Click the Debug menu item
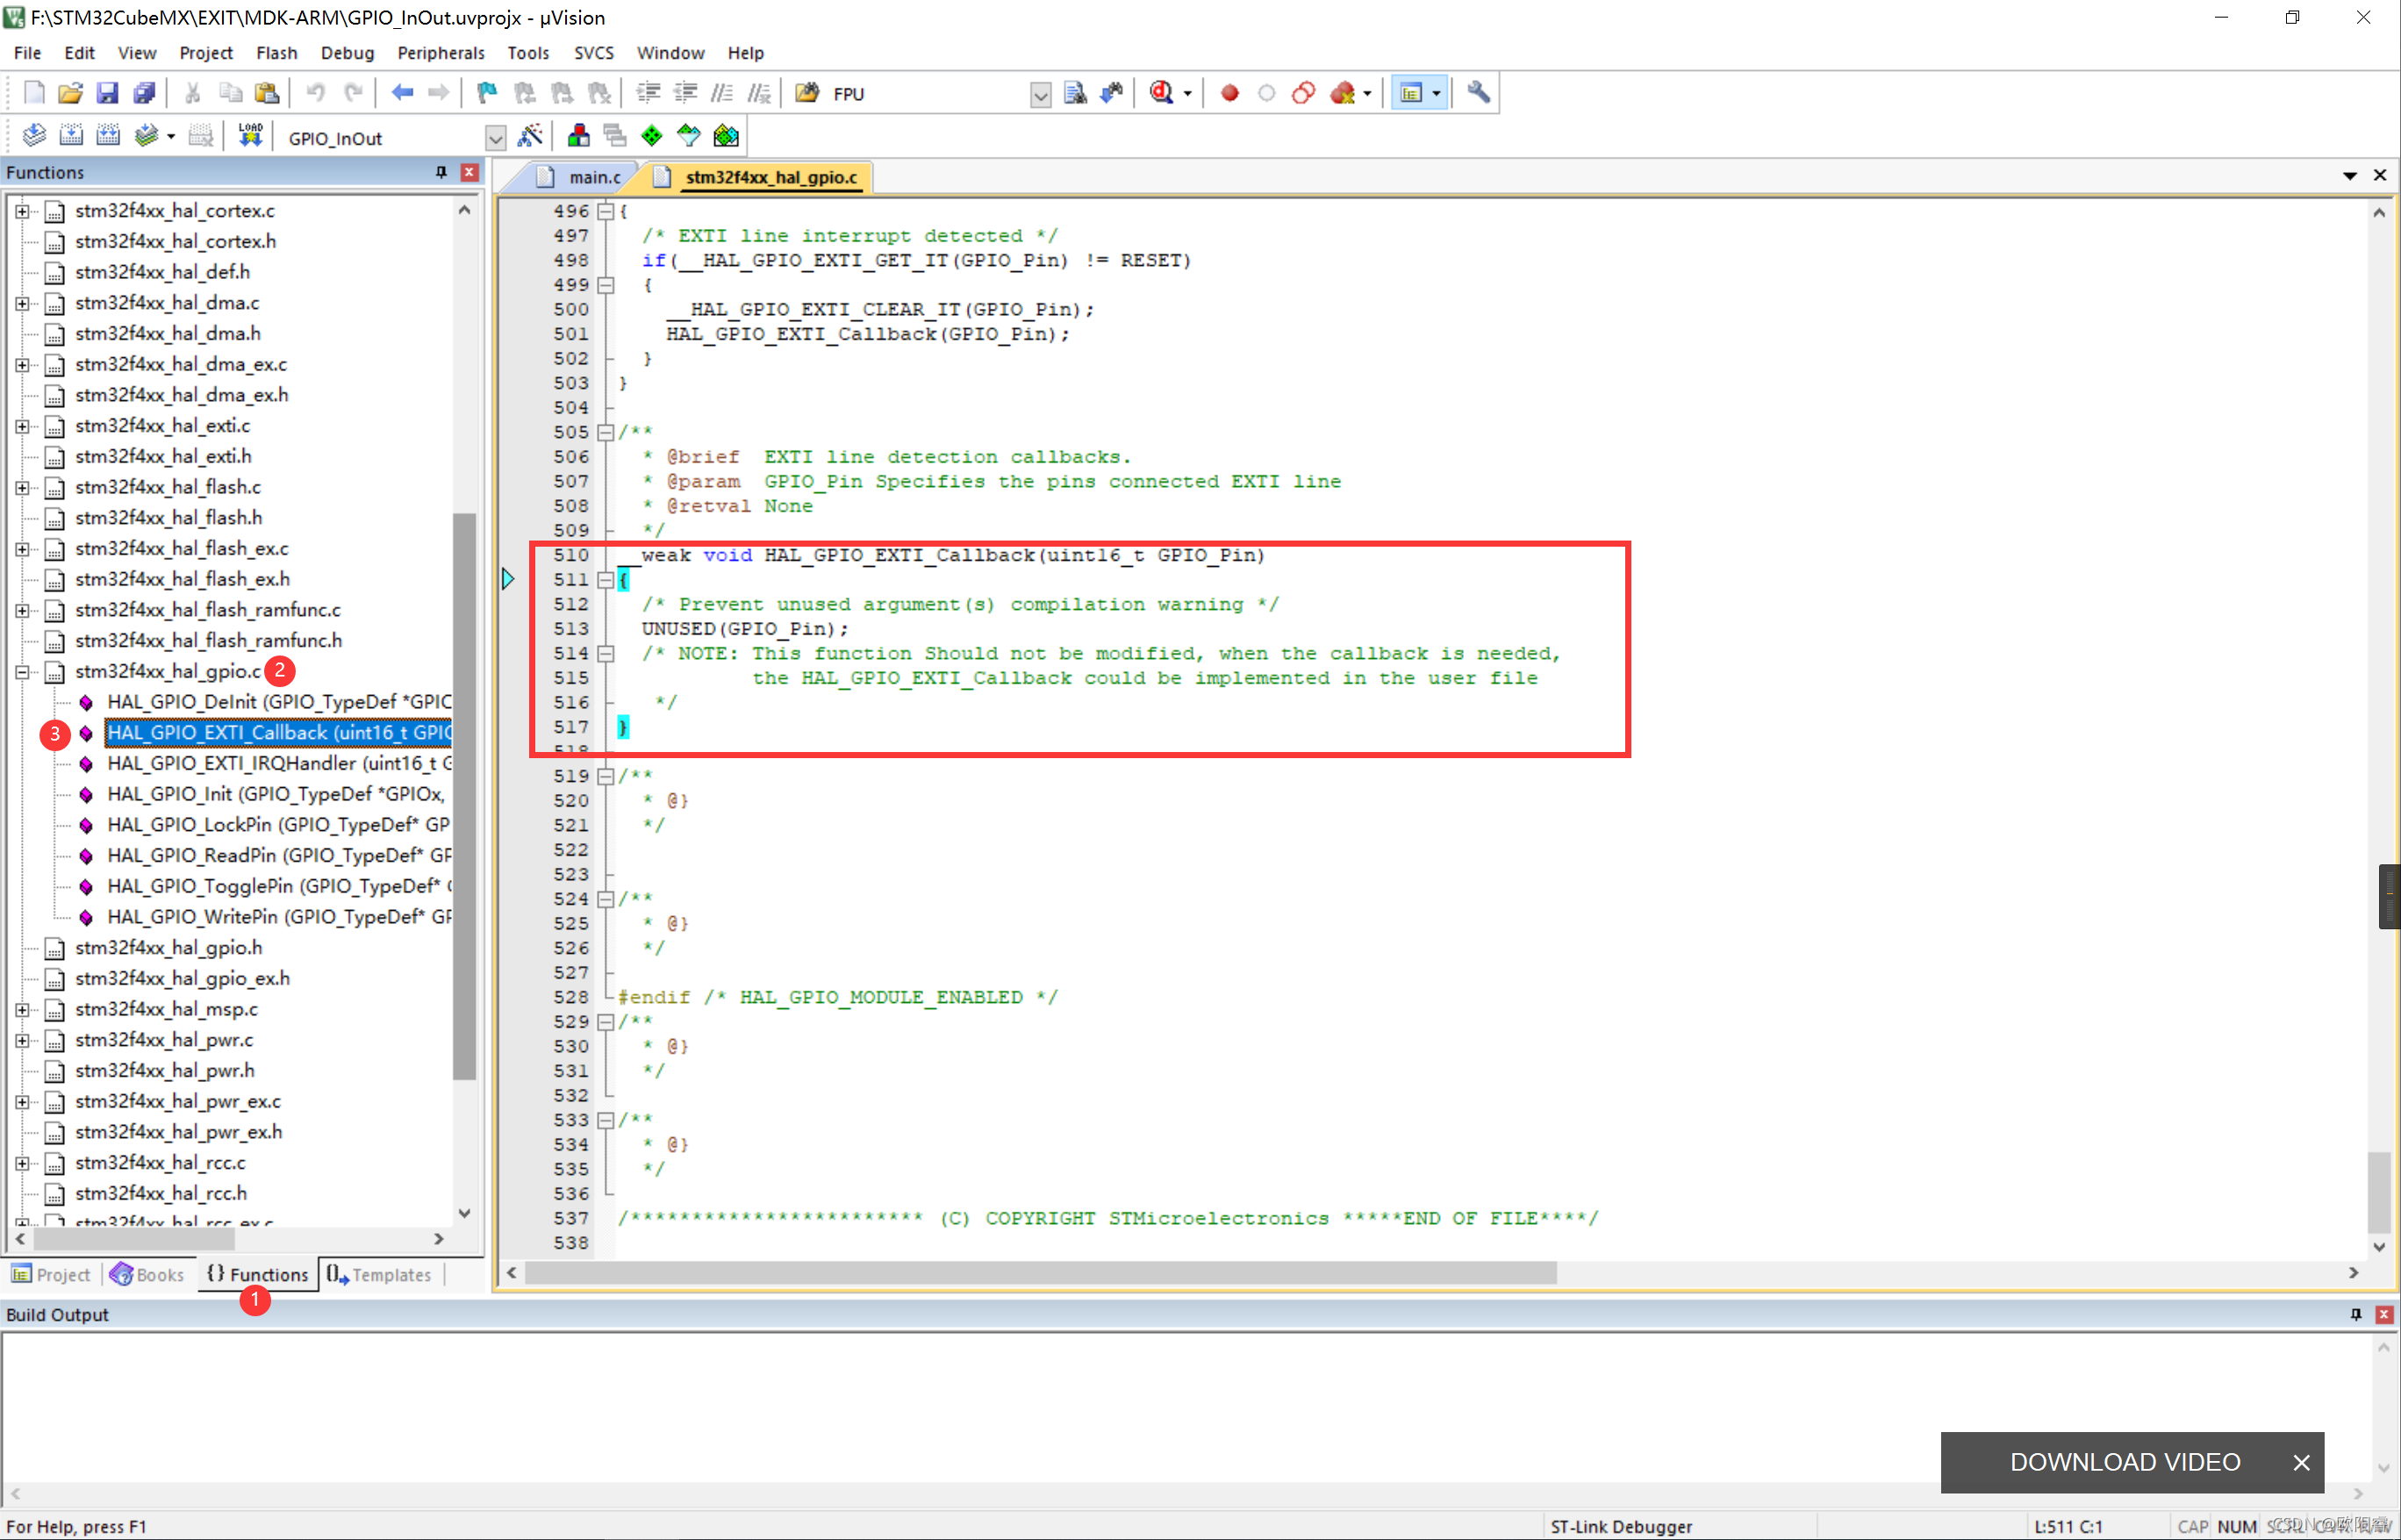 point(345,53)
